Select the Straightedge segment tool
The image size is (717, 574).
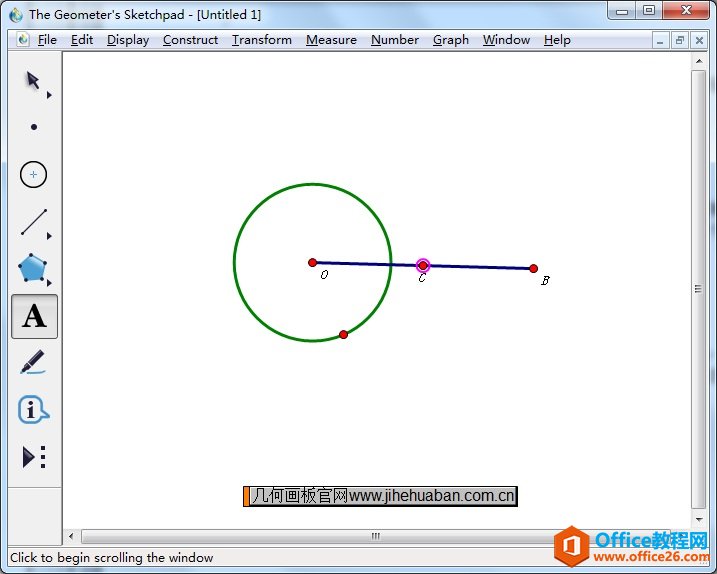pos(34,222)
